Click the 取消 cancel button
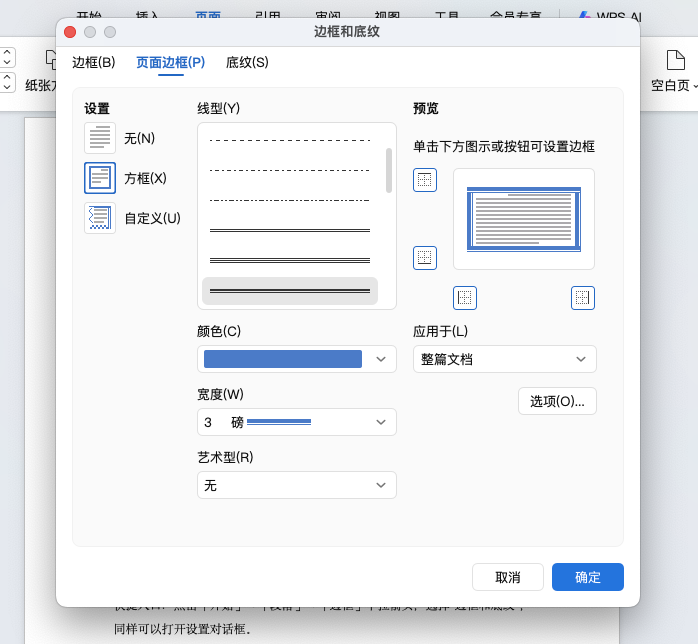The width and height of the screenshot is (698, 644). 508,577
